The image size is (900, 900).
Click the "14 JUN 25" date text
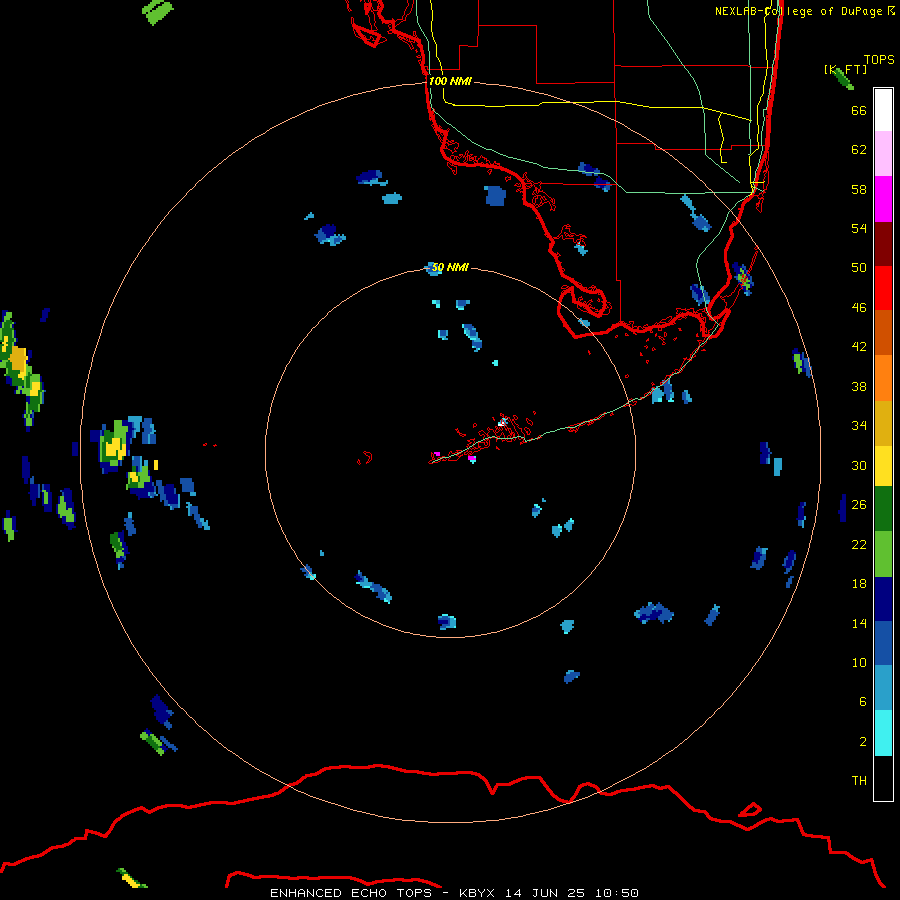[545, 893]
